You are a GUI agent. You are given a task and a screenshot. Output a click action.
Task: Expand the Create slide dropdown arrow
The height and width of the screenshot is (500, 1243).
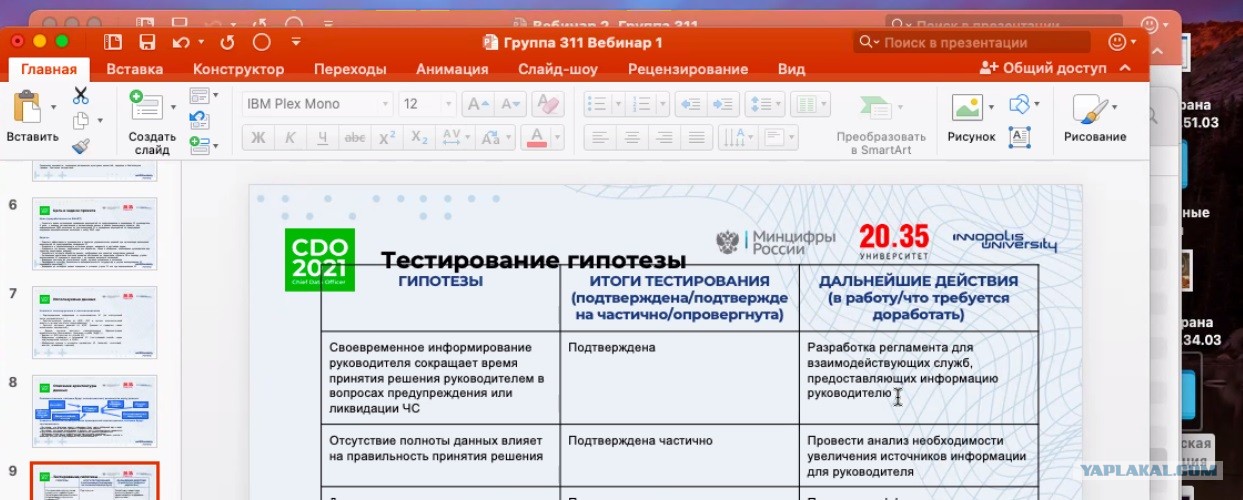point(172,107)
